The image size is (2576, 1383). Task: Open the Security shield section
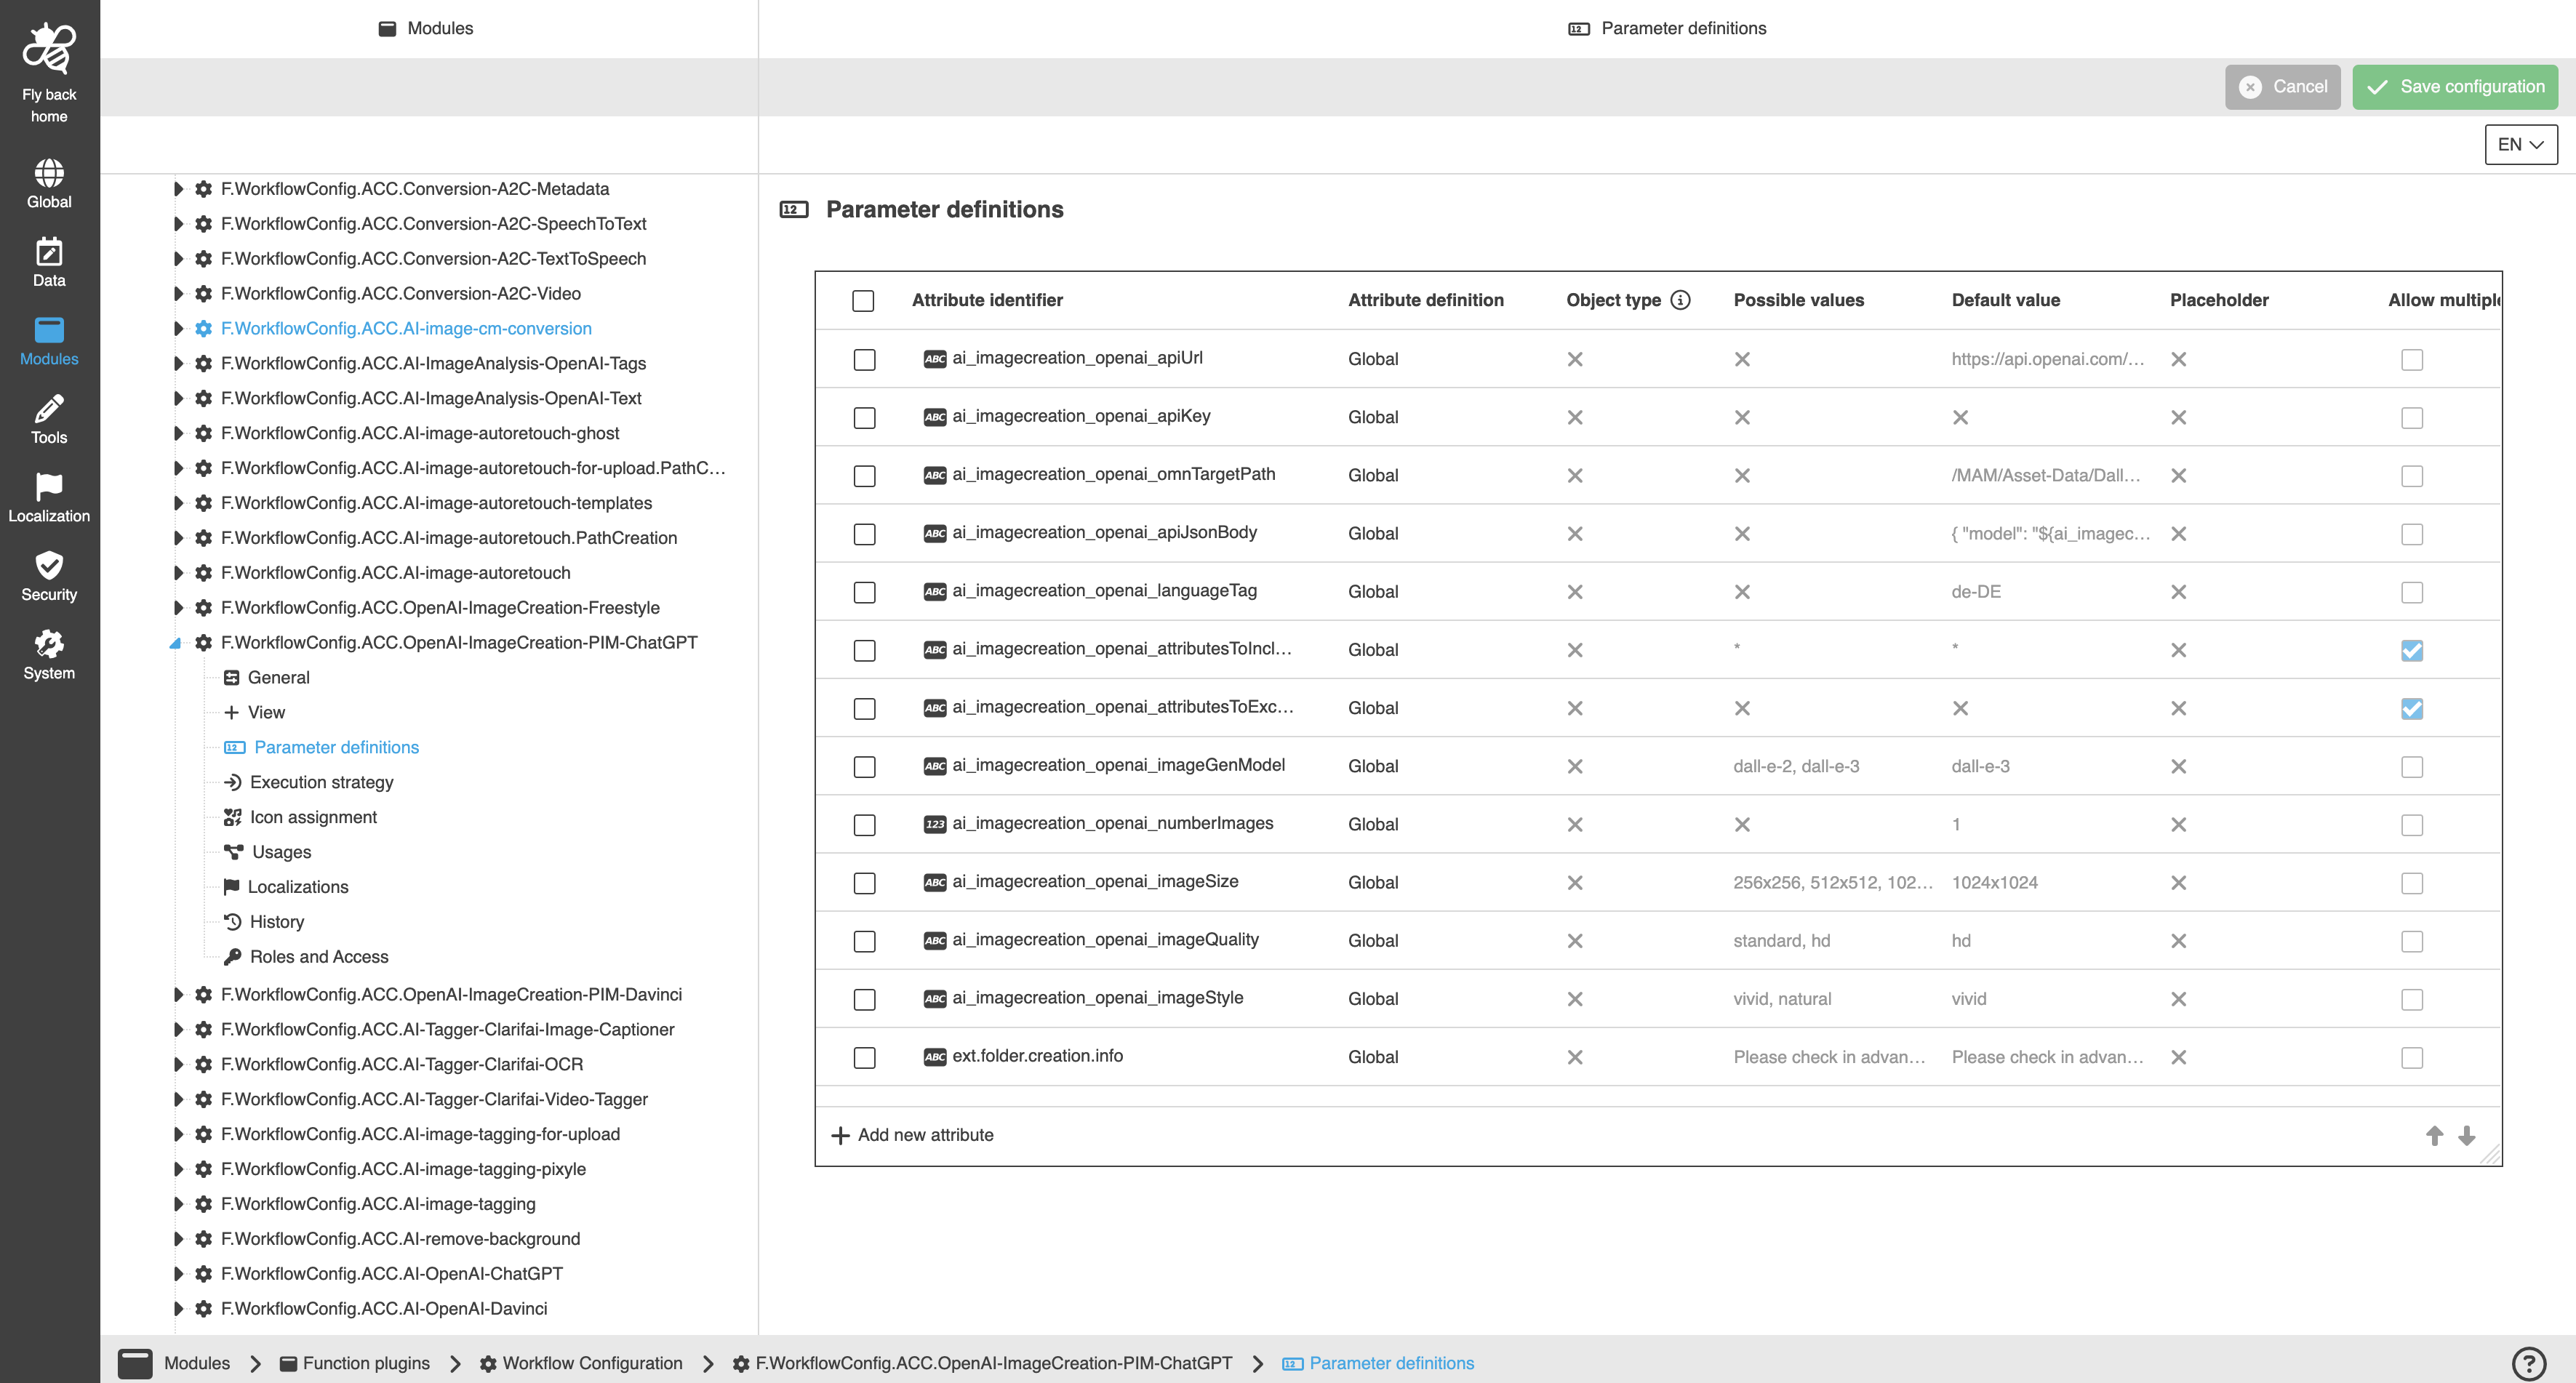(49, 576)
